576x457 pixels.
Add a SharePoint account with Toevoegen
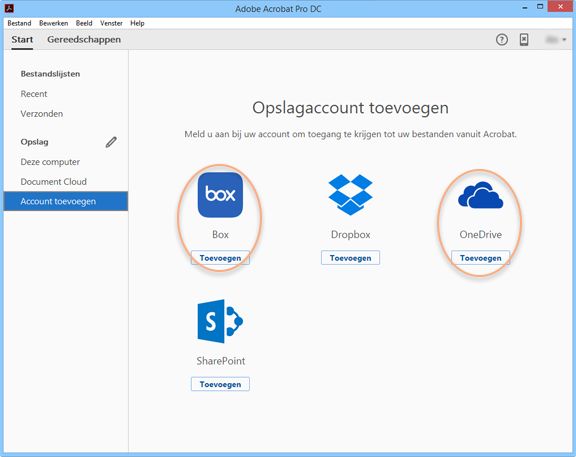(x=220, y=384)
